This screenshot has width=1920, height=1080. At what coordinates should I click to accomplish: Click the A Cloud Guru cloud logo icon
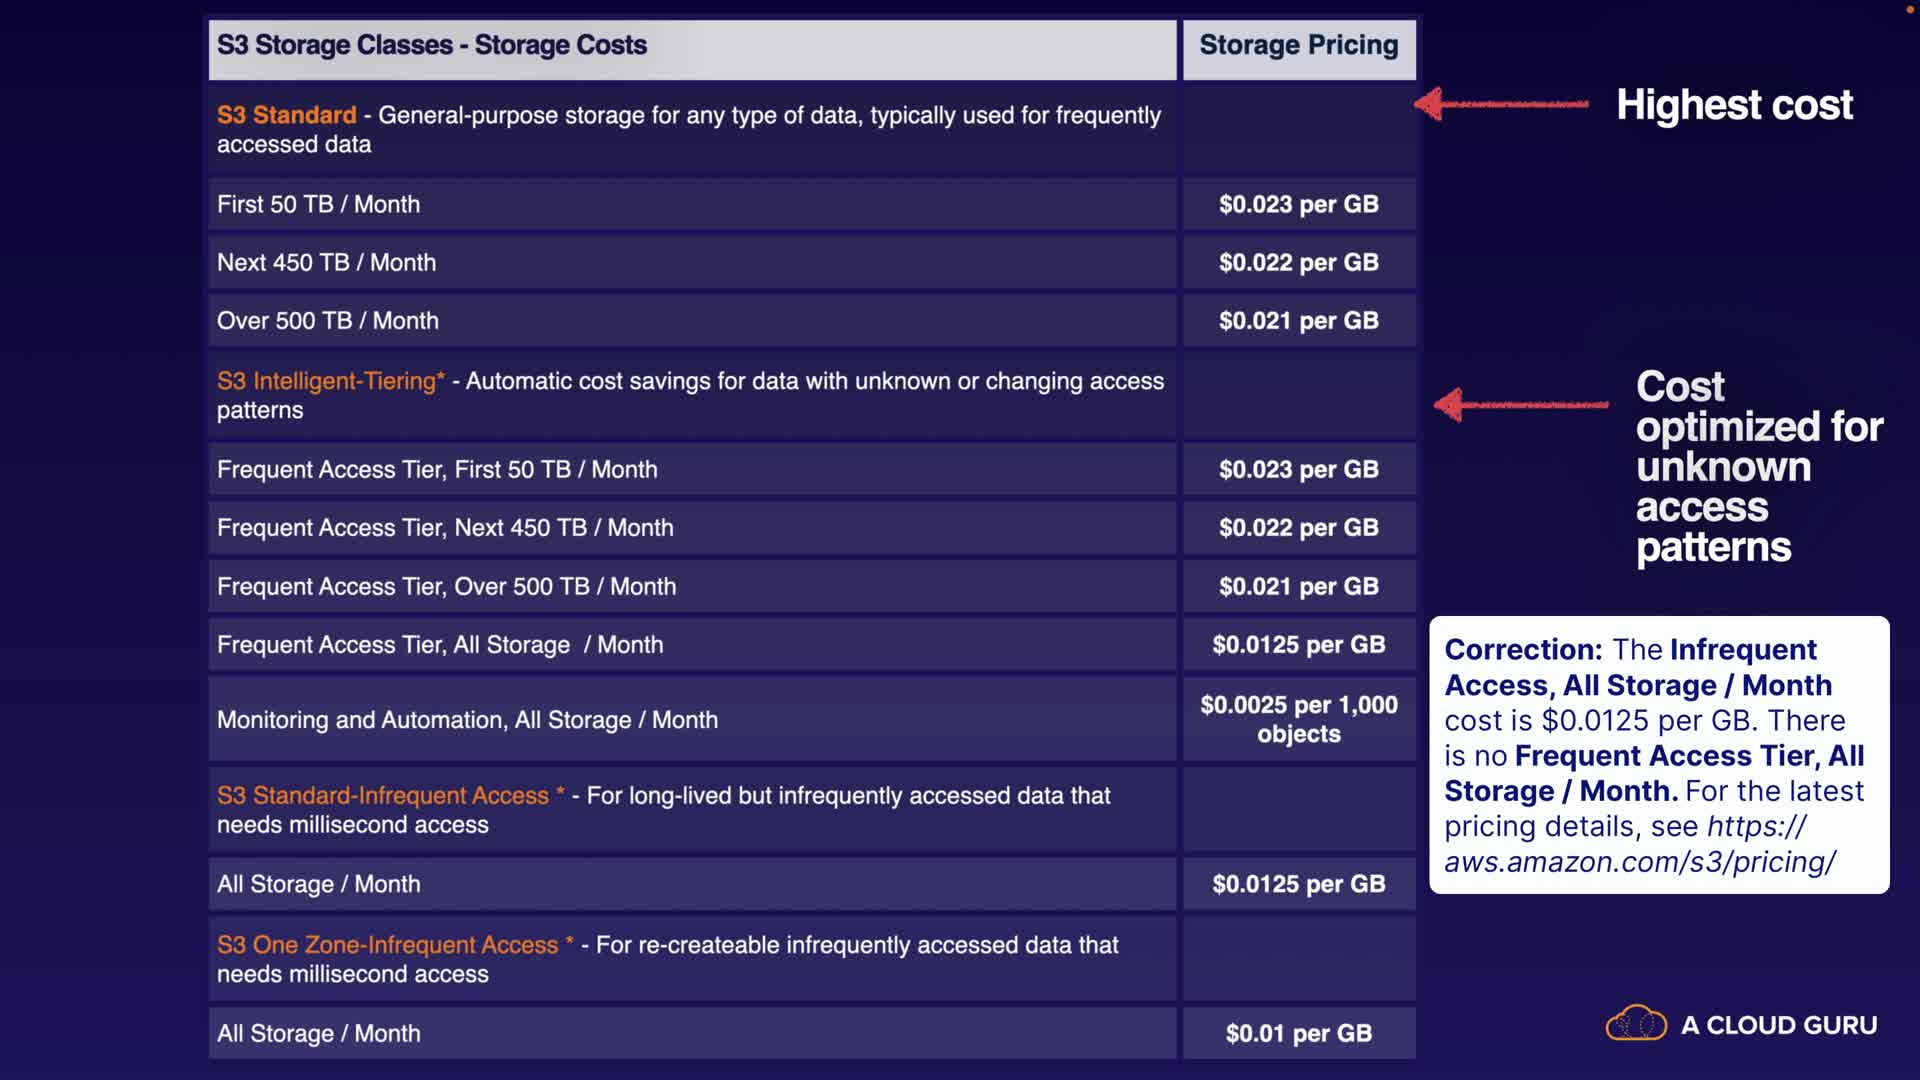[1635, 1024]
